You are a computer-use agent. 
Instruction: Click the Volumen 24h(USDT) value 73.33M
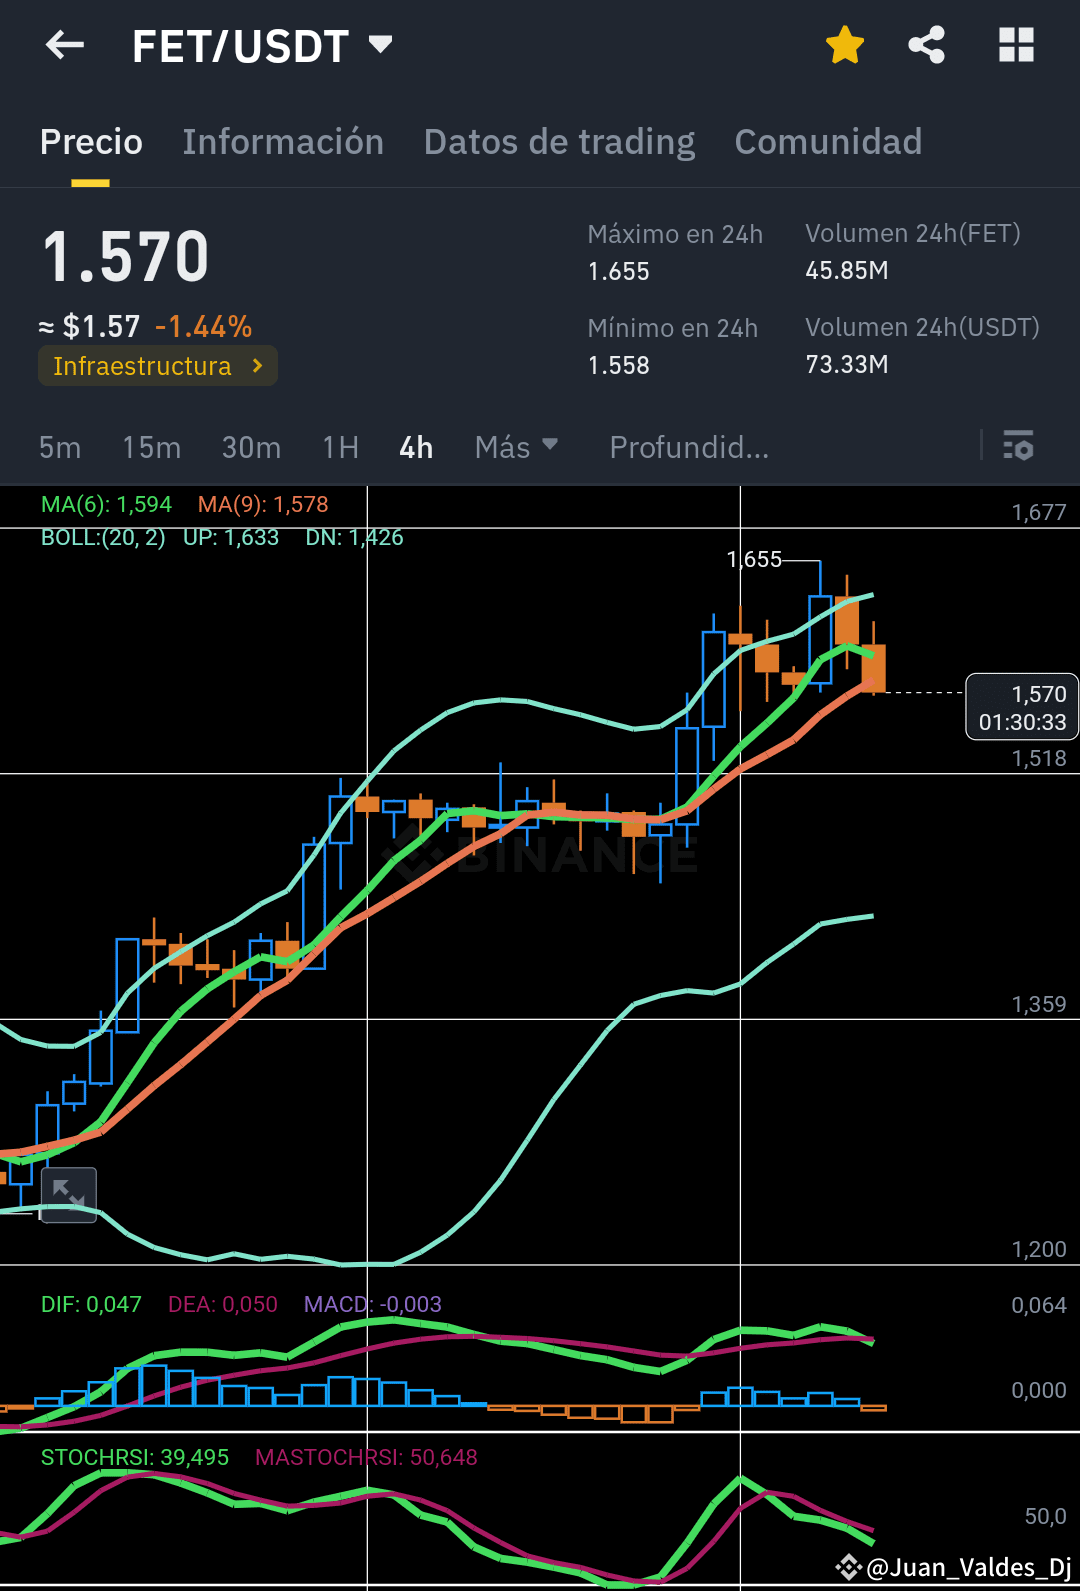click(846, 364)
